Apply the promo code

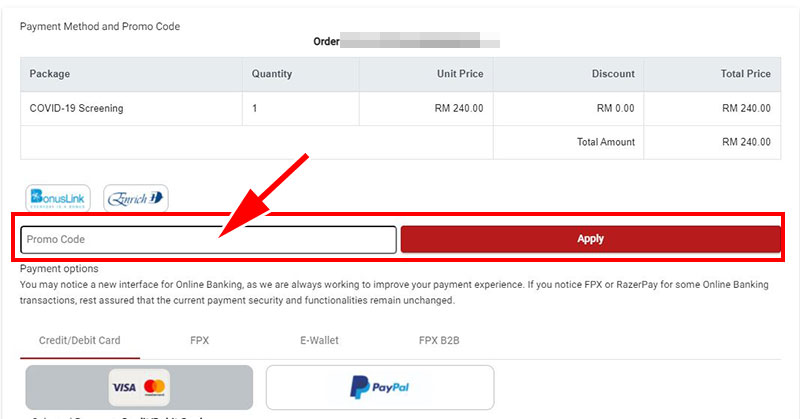[590, 239]
